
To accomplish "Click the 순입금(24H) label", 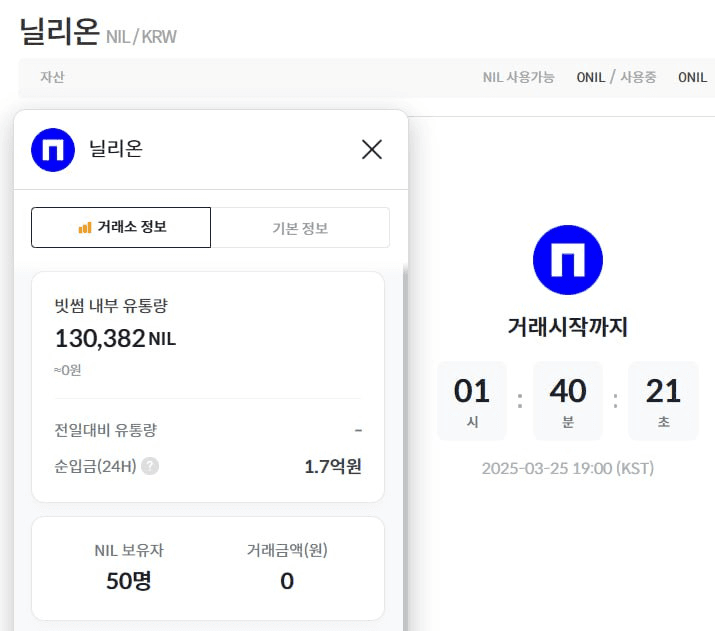I will (x=95, y=466).
